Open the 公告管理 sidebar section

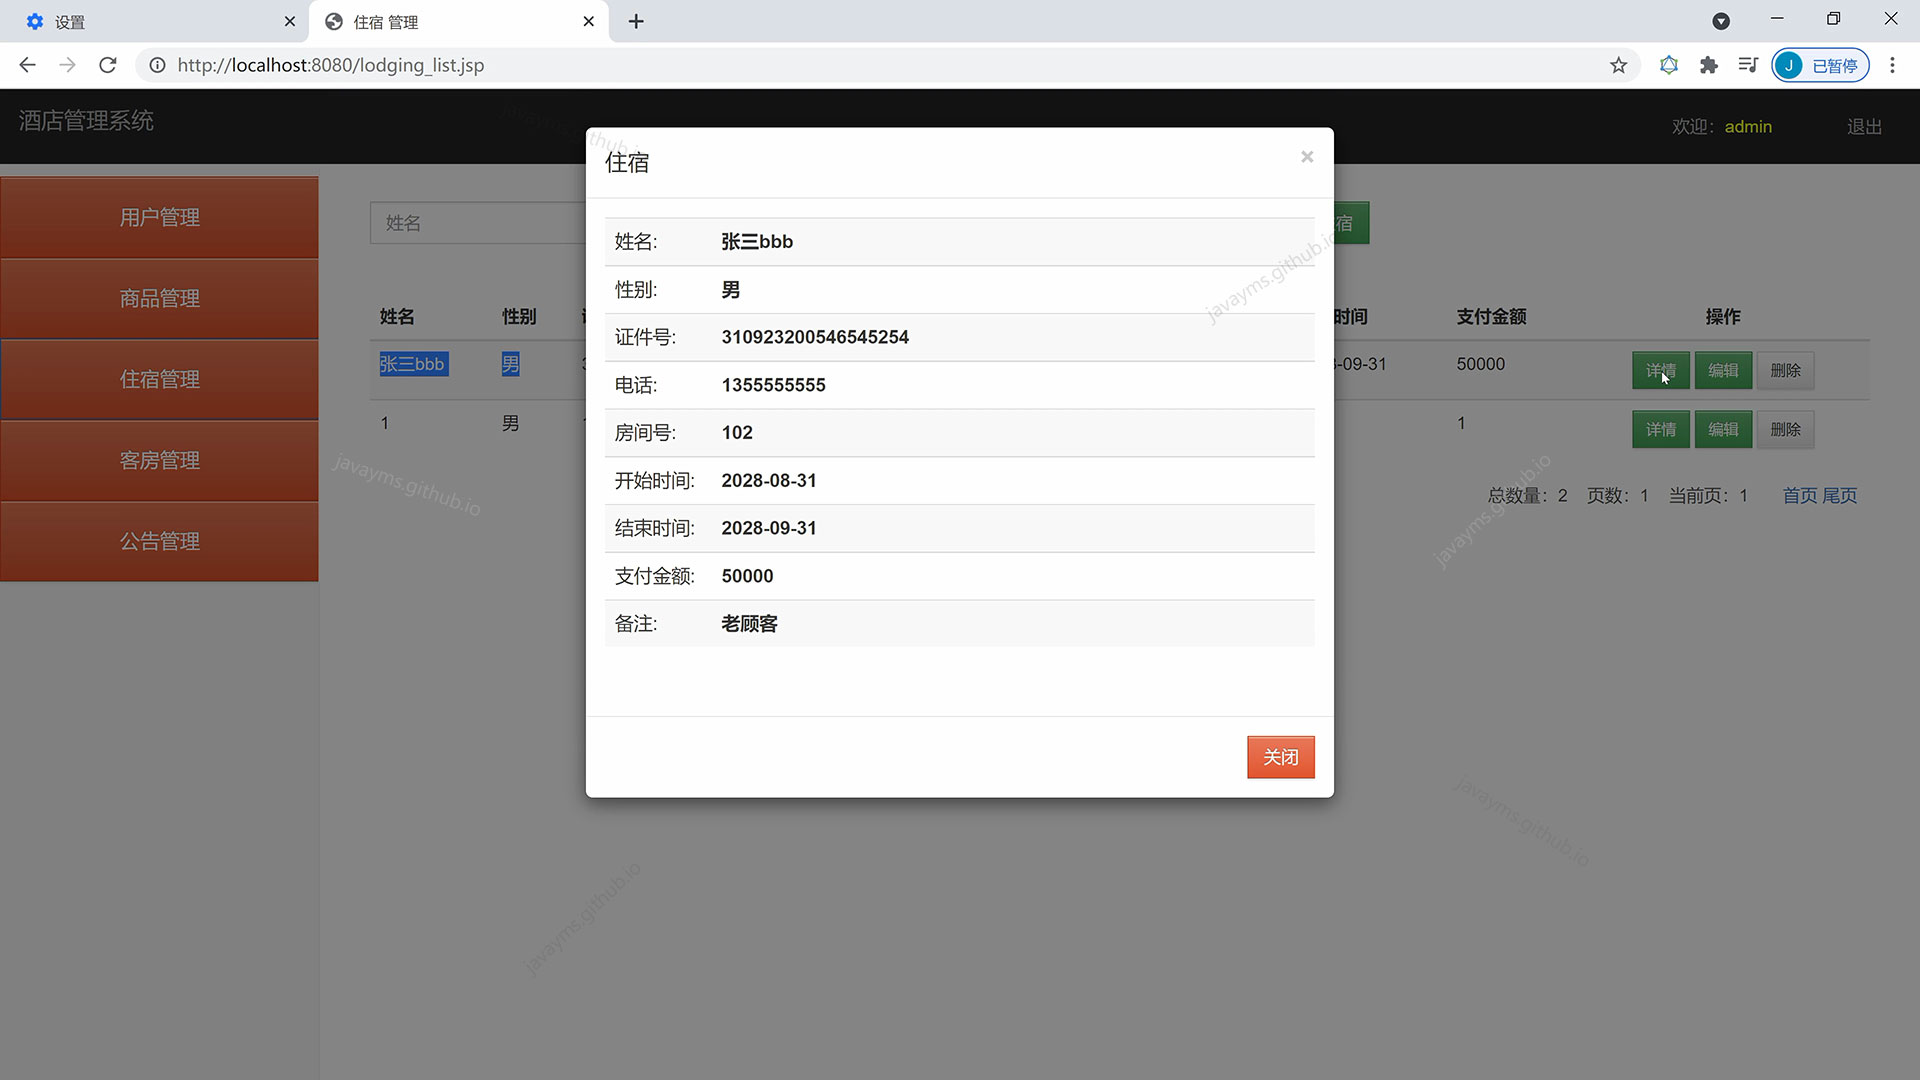coord(159,541)
